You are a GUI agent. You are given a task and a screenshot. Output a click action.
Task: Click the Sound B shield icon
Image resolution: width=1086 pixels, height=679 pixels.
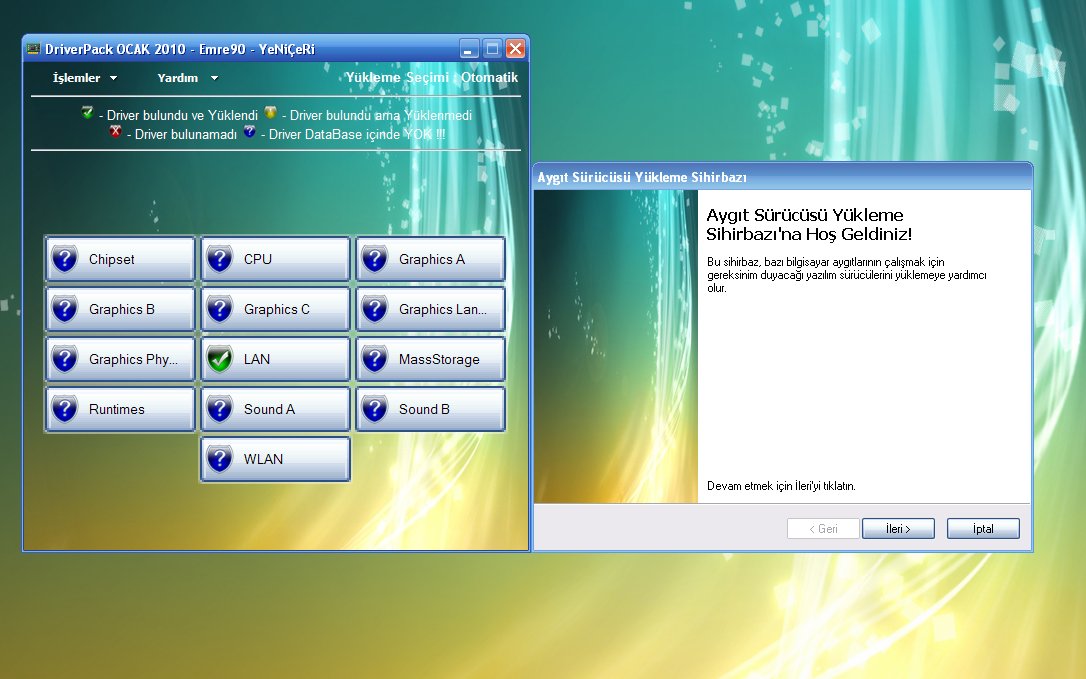pyautogui.click(x=375, y=409)
